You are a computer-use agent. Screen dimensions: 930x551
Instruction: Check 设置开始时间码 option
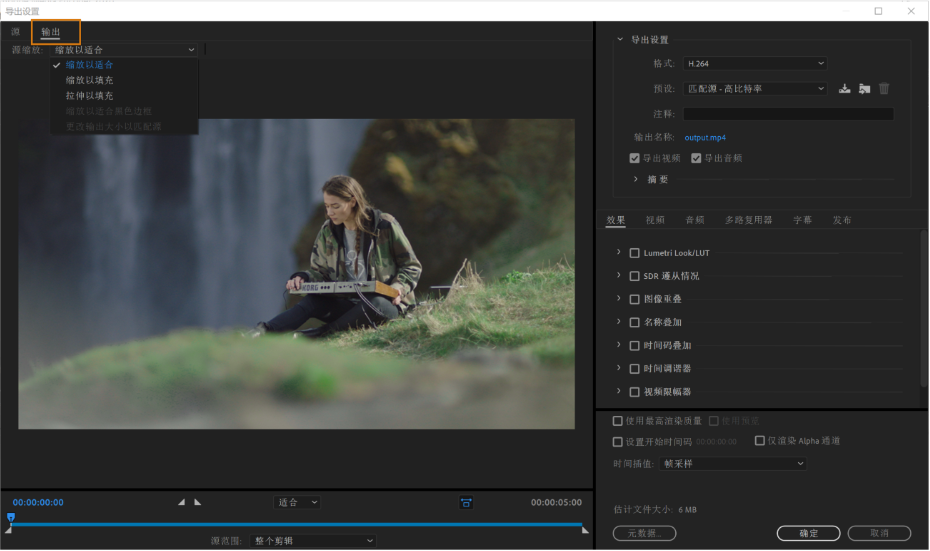coord(617,442)
